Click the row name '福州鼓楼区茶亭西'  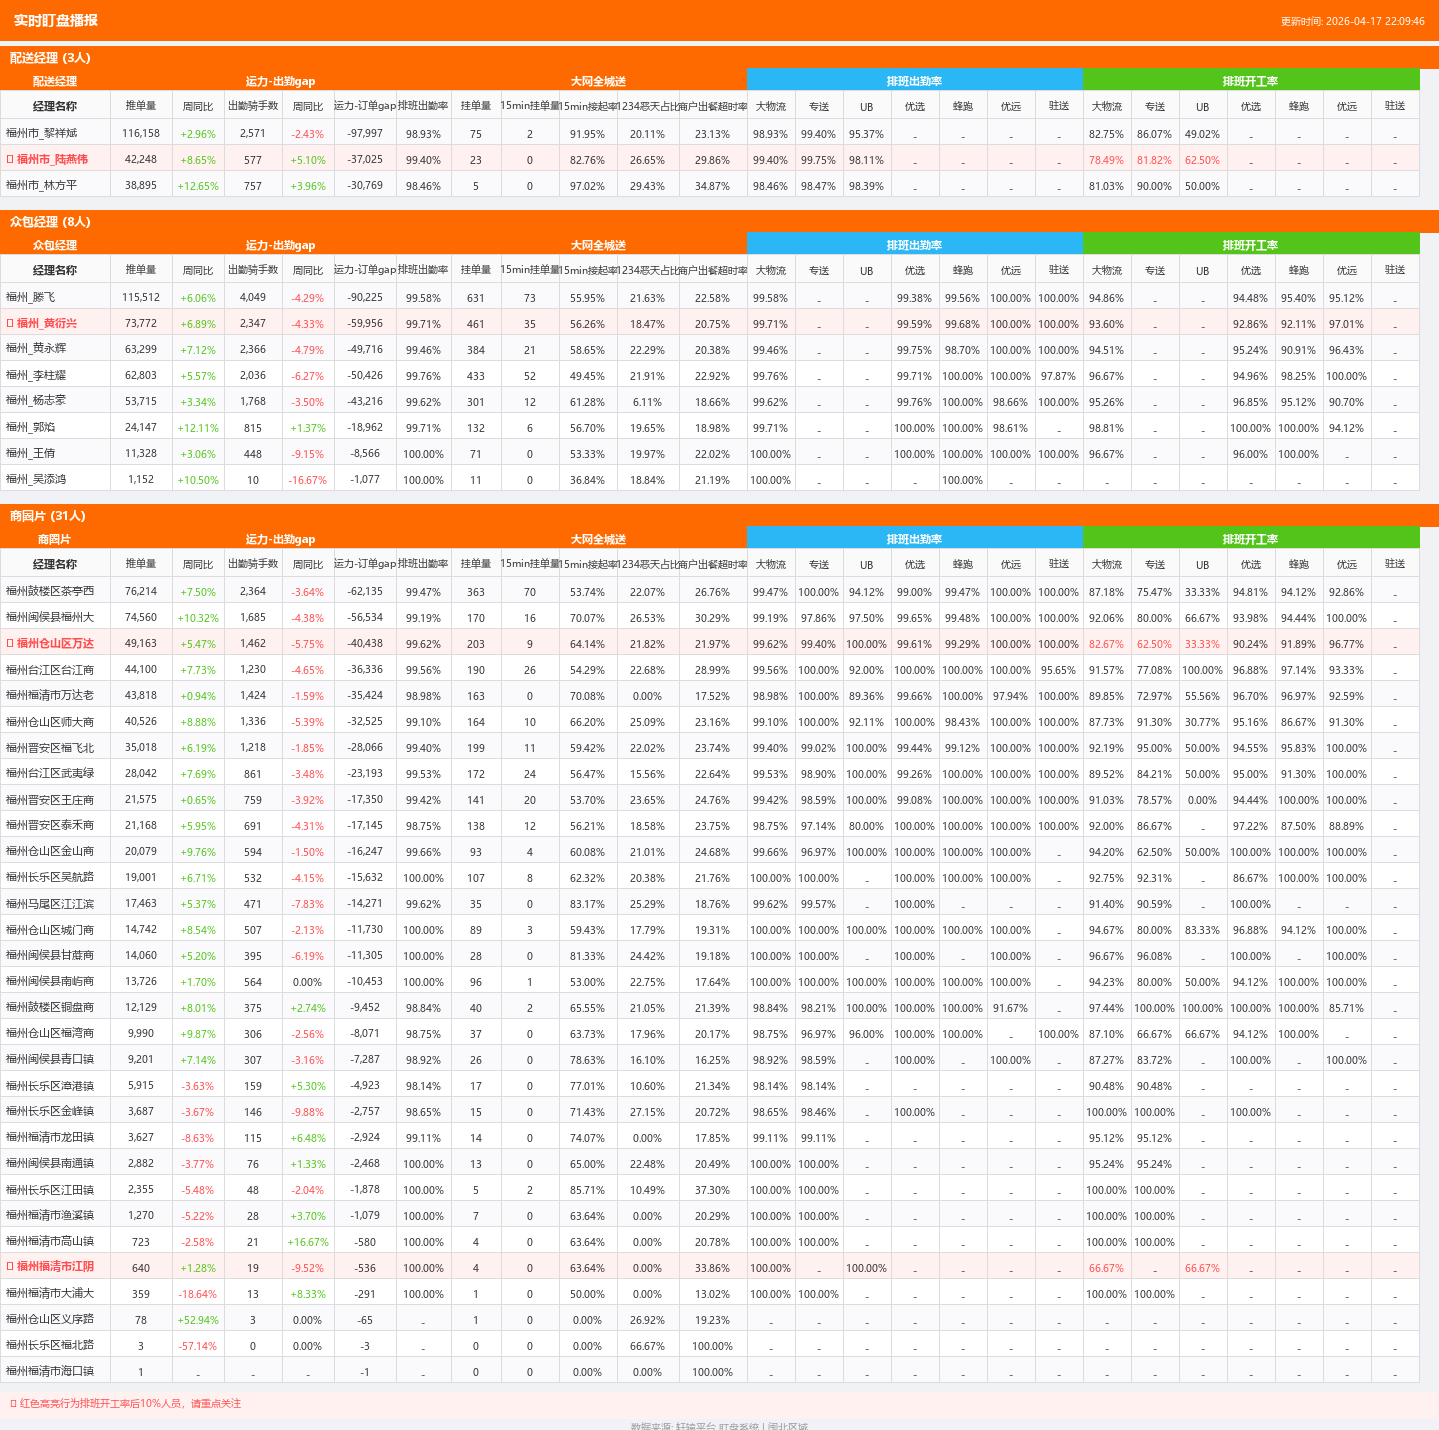pyautogui.click(x=50, y=591)
